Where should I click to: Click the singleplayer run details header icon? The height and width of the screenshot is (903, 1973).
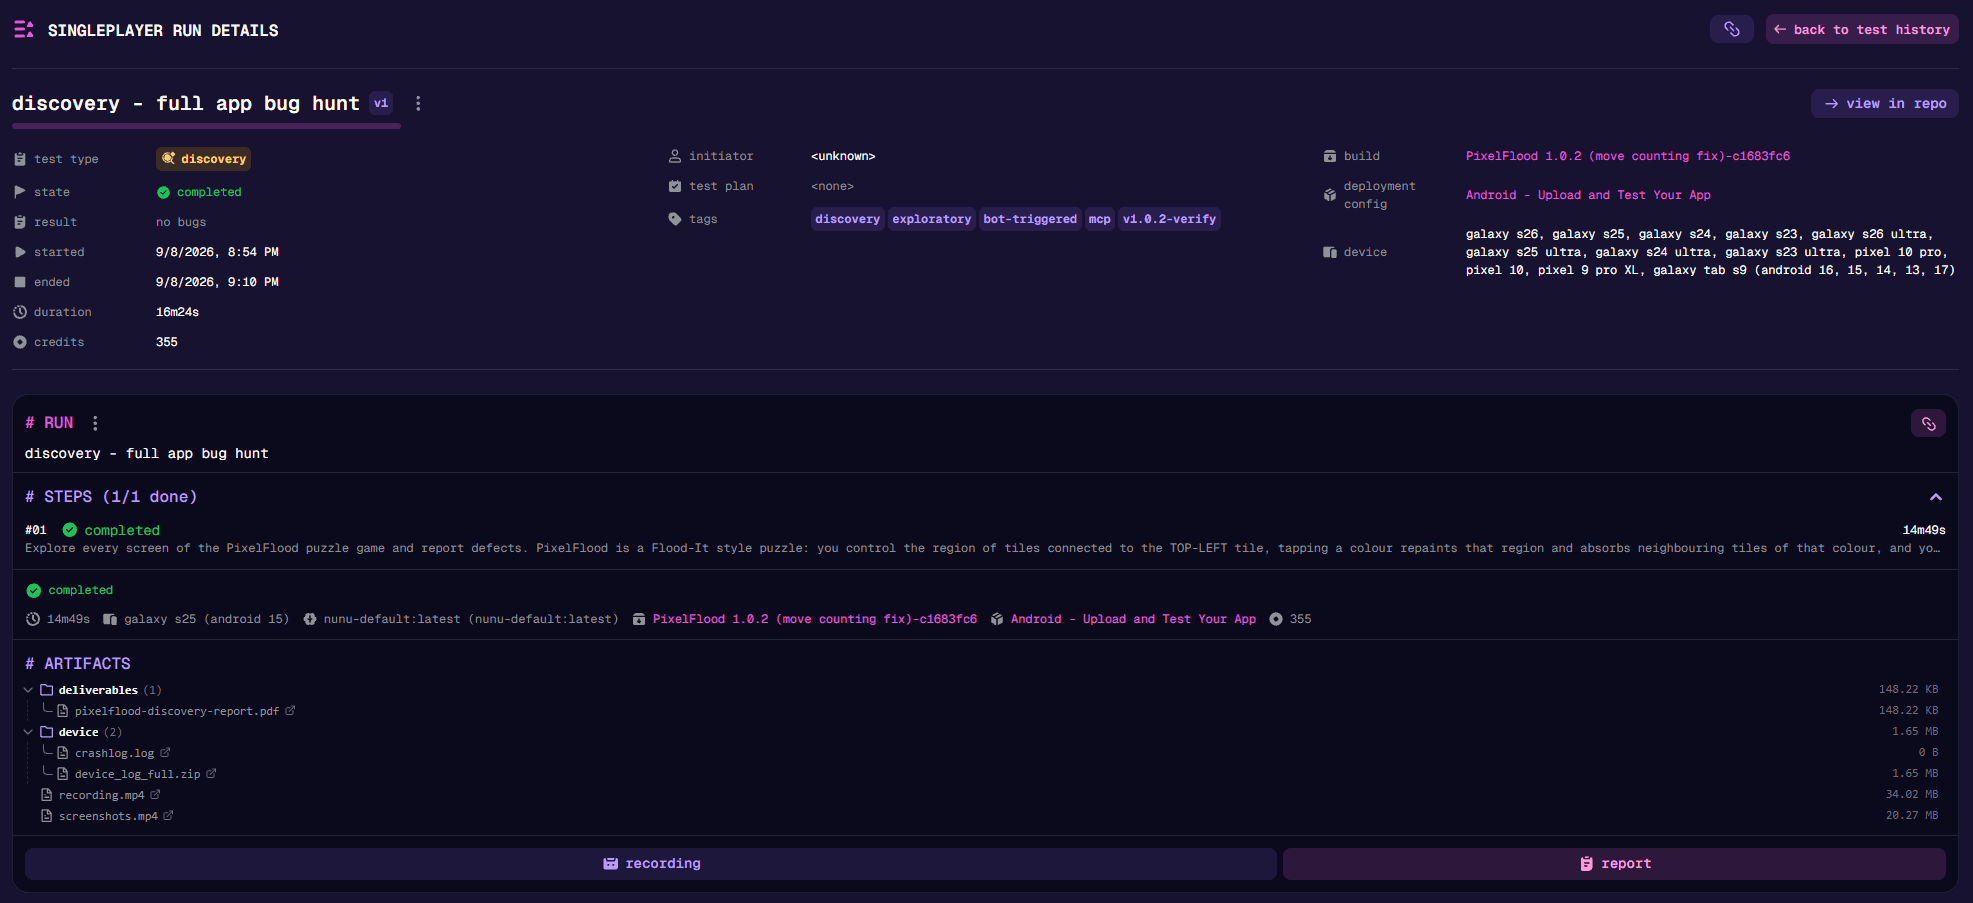tap(24, 30)
